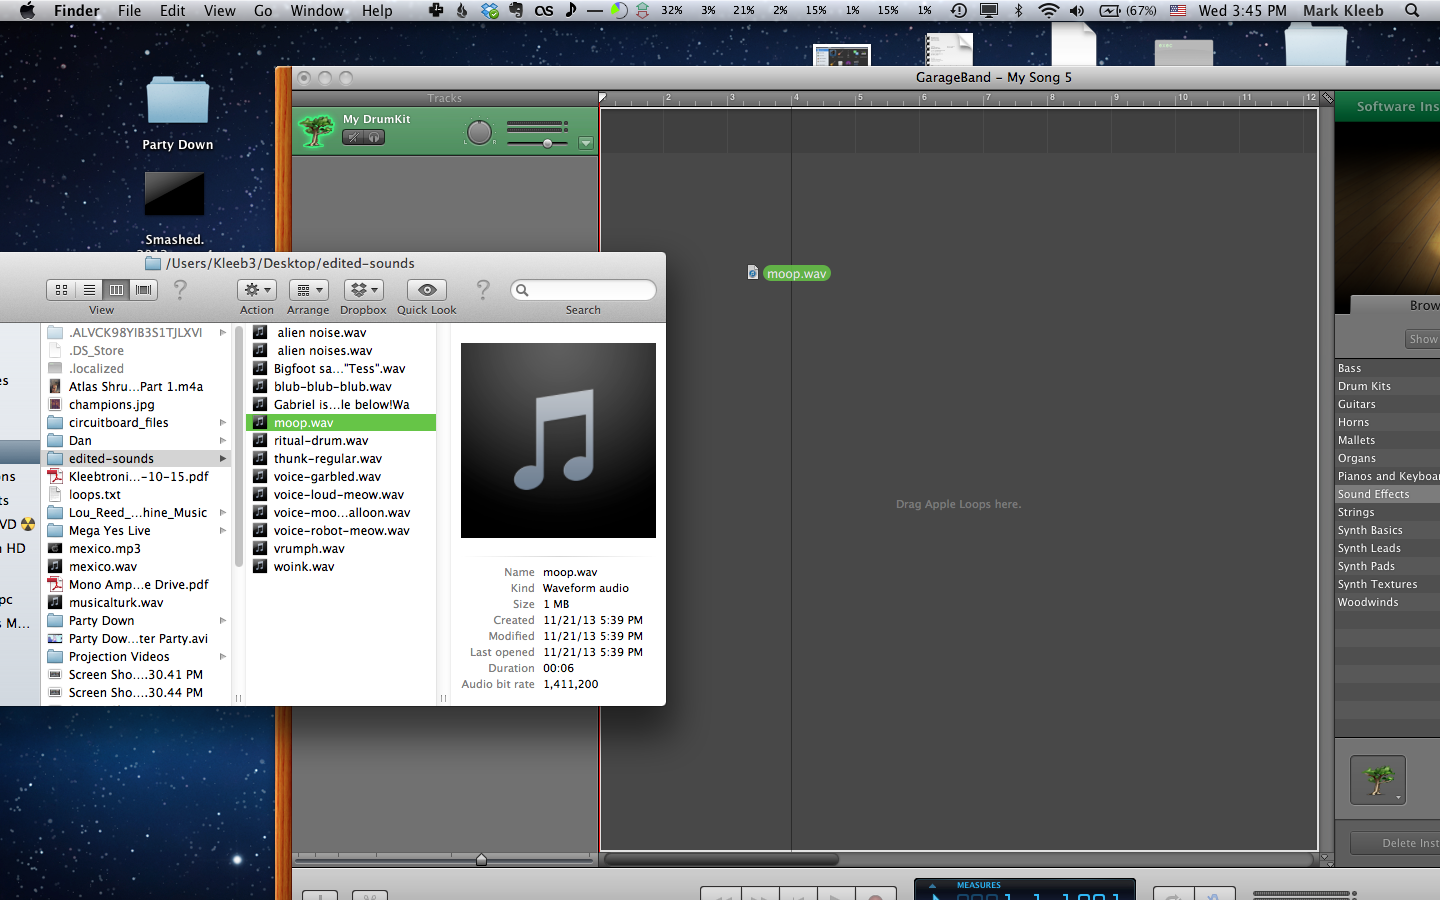Viewport: 1440px width, 900px height.
Task: Open the View menu
Action: [220, 10]
